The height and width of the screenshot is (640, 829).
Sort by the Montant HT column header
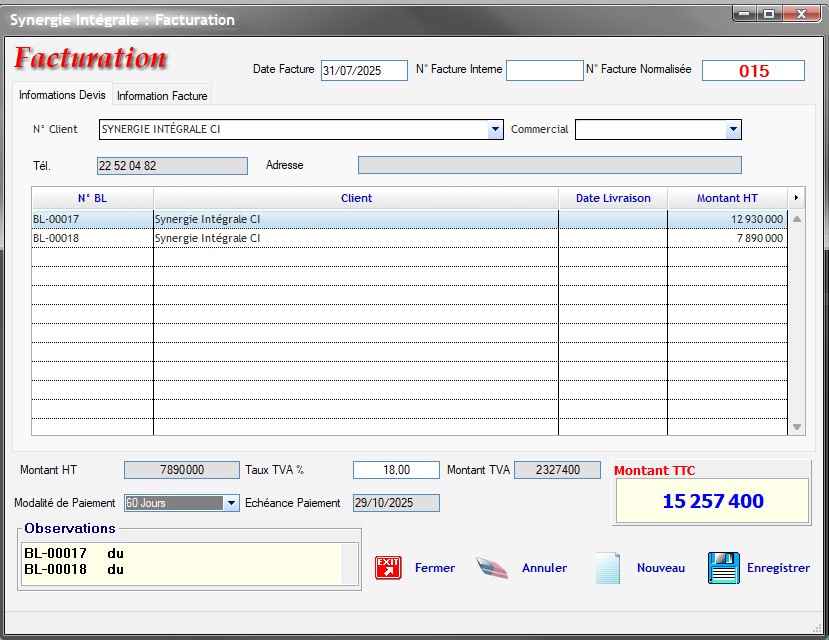tap(727, 198)
